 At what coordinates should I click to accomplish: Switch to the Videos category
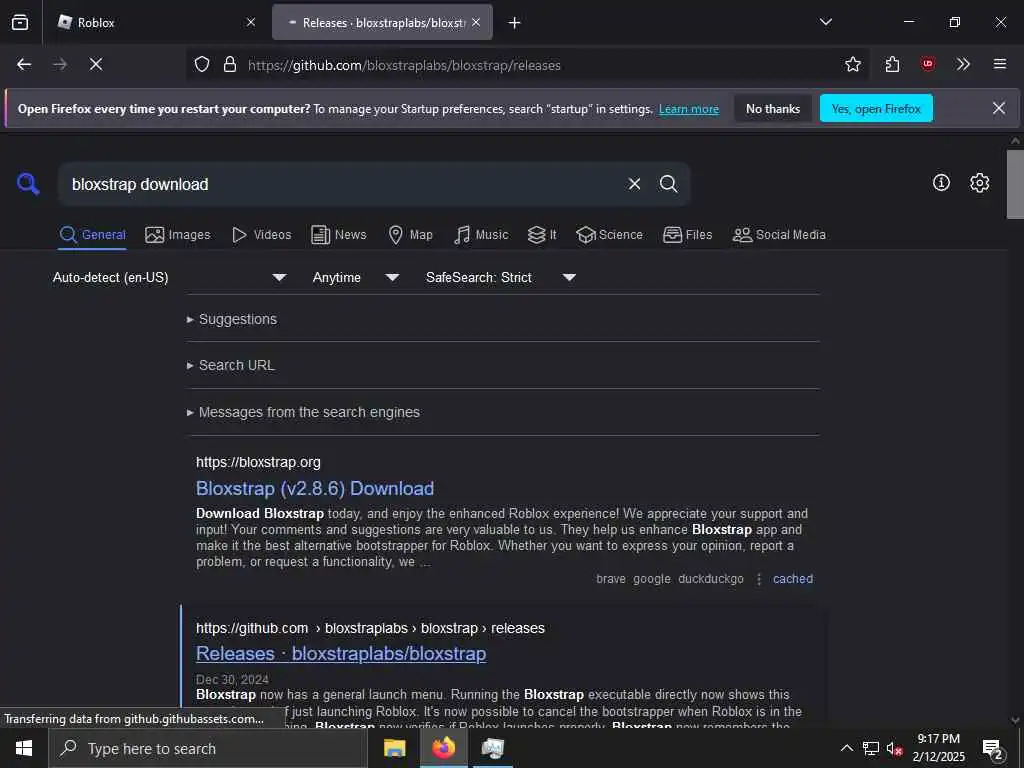(x=262, y=235)
